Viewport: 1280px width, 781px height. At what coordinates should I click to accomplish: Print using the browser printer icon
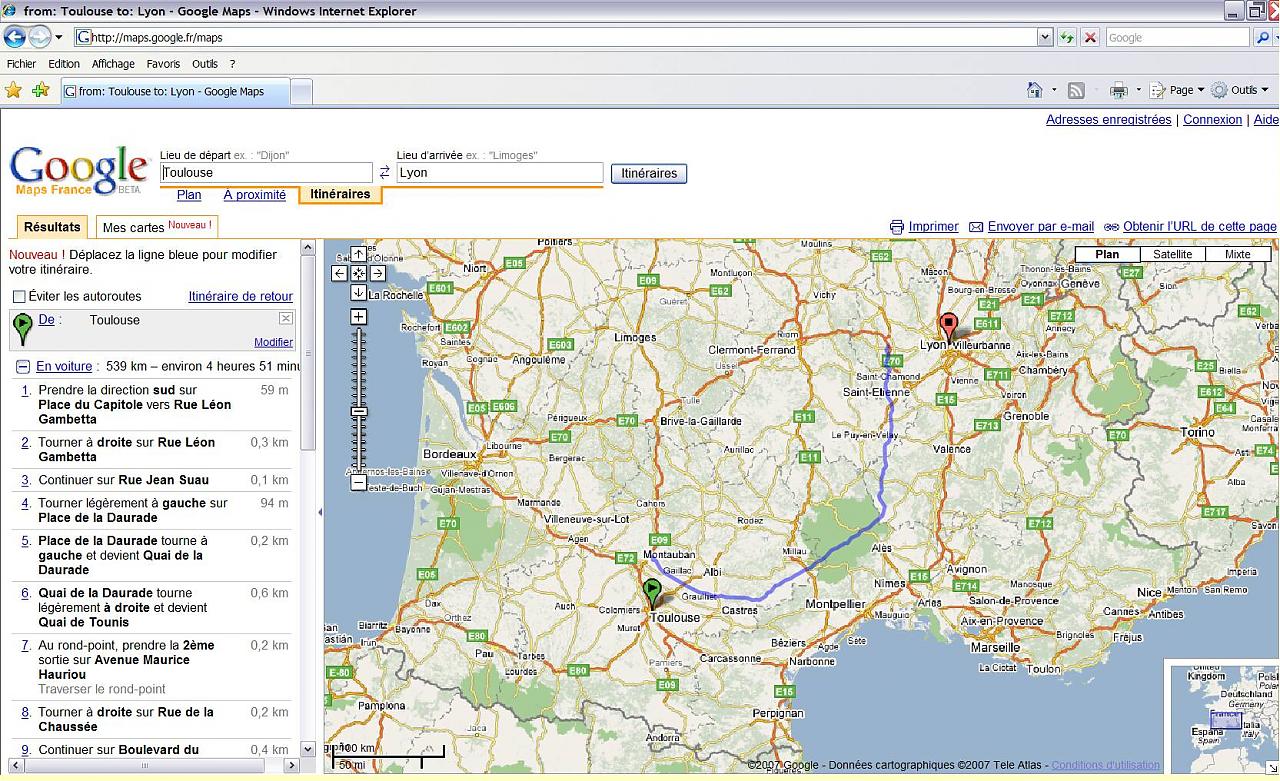pyautogui.click(x=1119, y=90)
